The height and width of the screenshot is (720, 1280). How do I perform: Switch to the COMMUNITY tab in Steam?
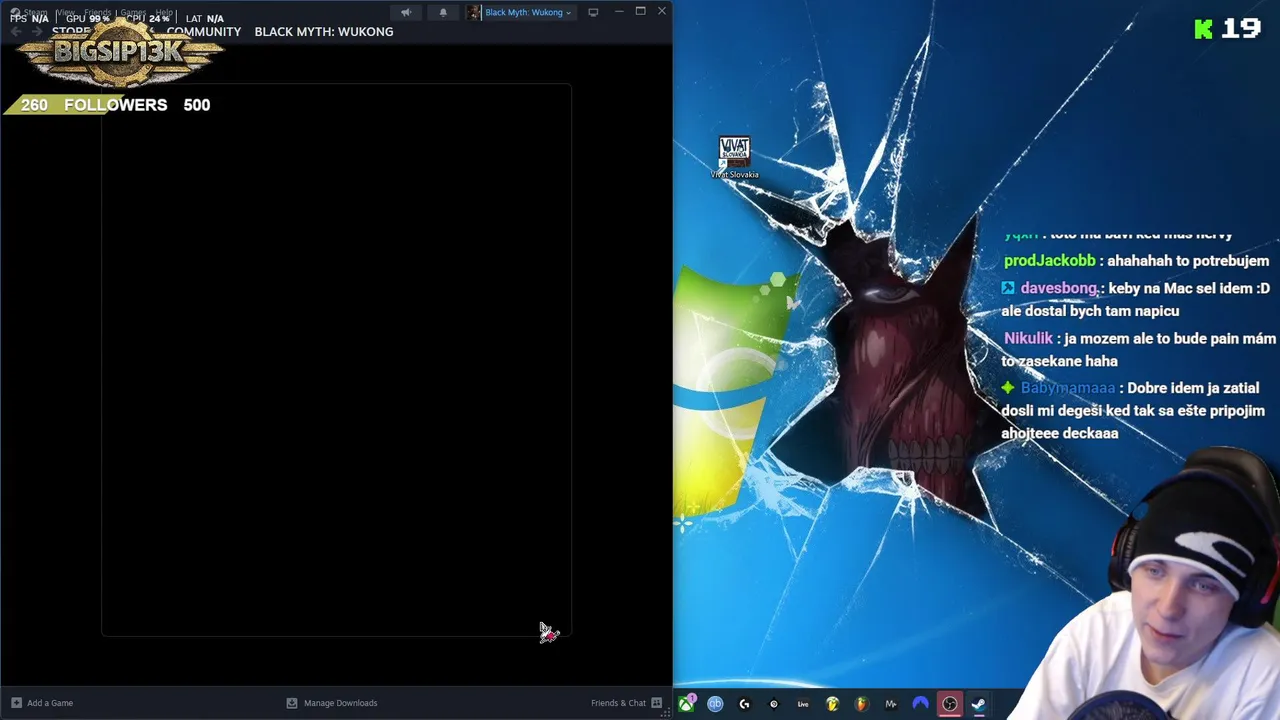204,31
